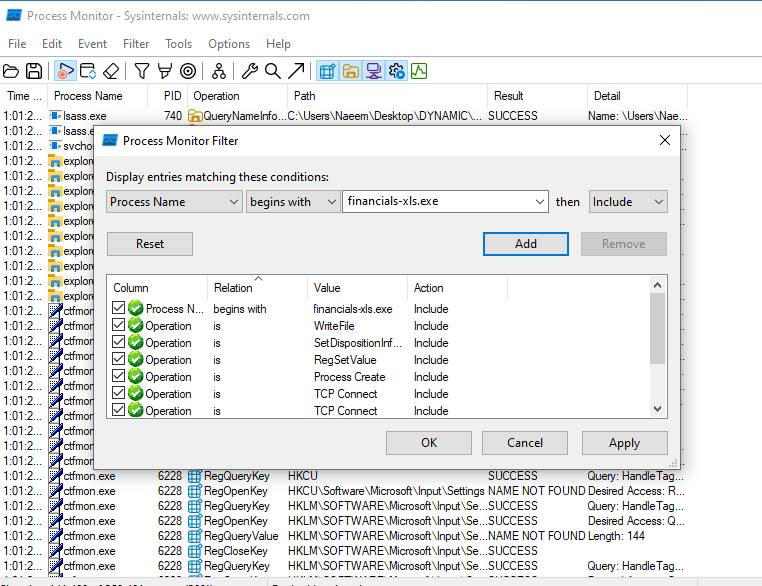The width and height of the screenshot is (762, 586).
Task: Click the green check icon of the RegSetValue filter
Action: click(x=136, y=360)
